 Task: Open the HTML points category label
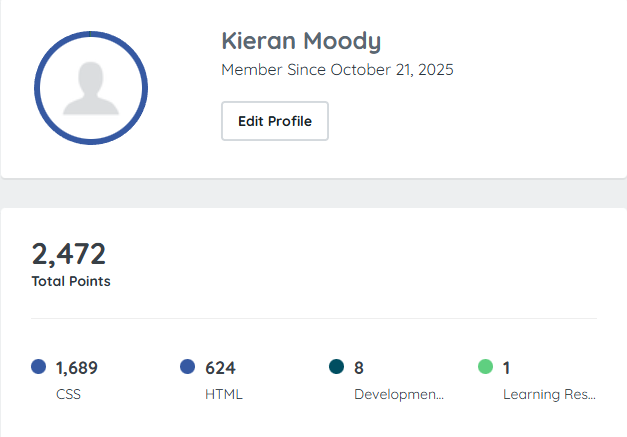click(223, 394)
